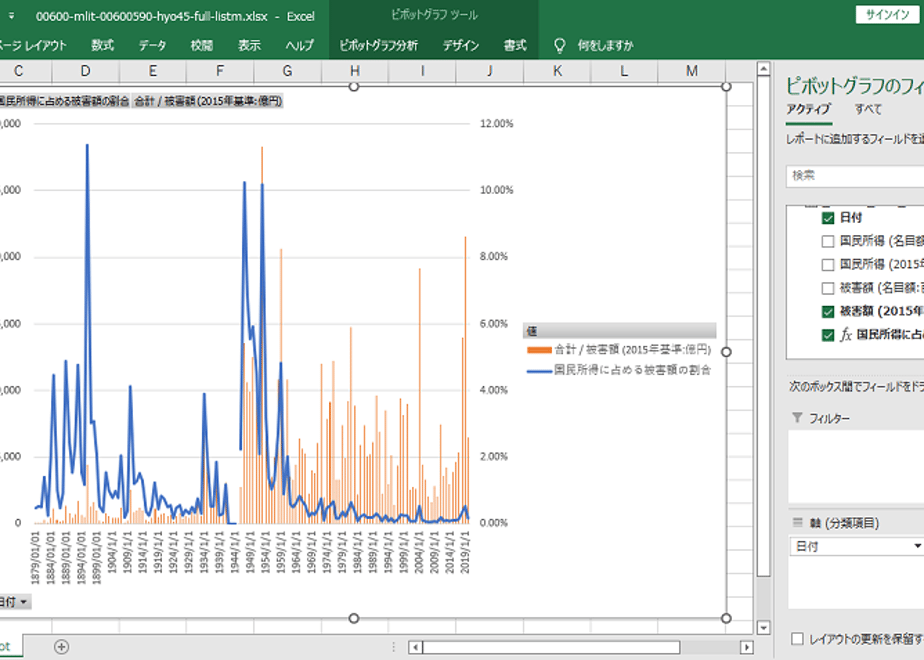Click the horizontal scrollbar thumb
This screenshot has height=660, width=924.
[x=551, y=647]
